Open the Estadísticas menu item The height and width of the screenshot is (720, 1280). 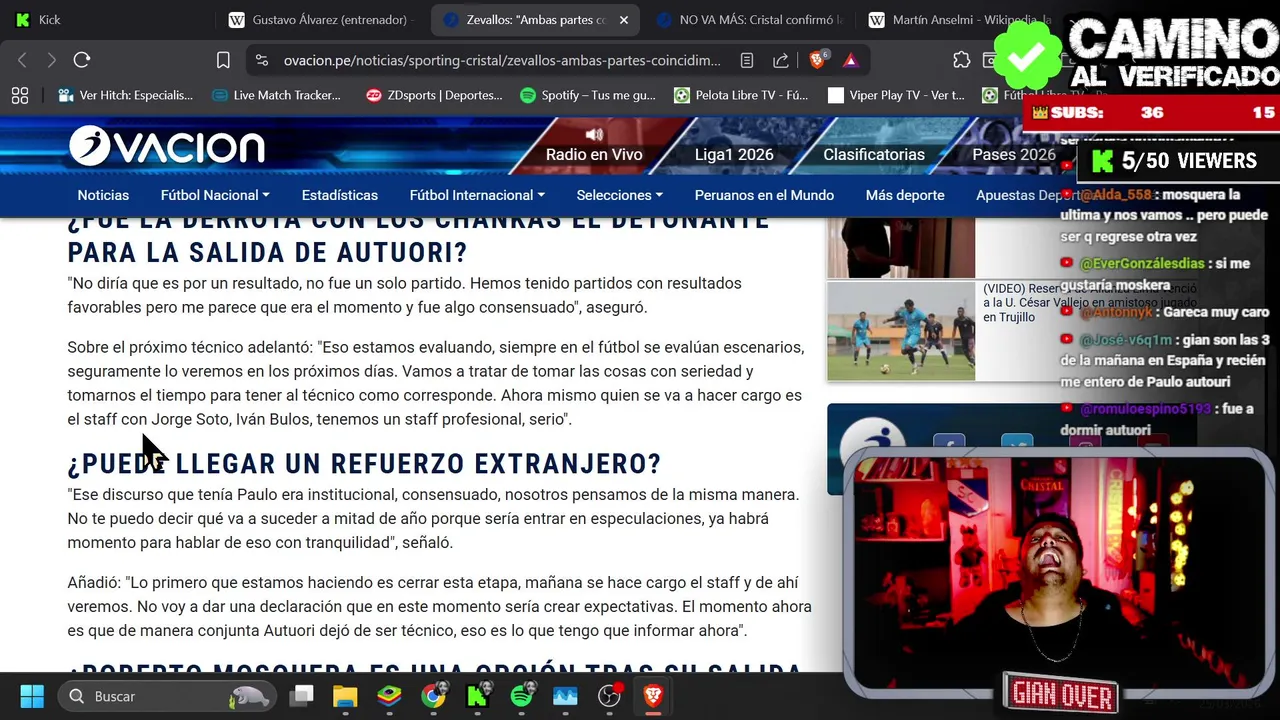click(x=340, y=195)
